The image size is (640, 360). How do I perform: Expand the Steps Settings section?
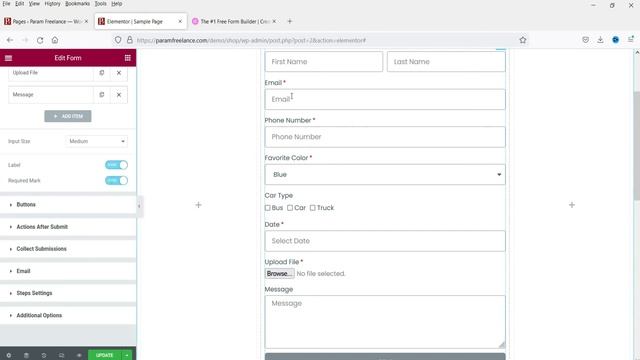coord(68,293)
